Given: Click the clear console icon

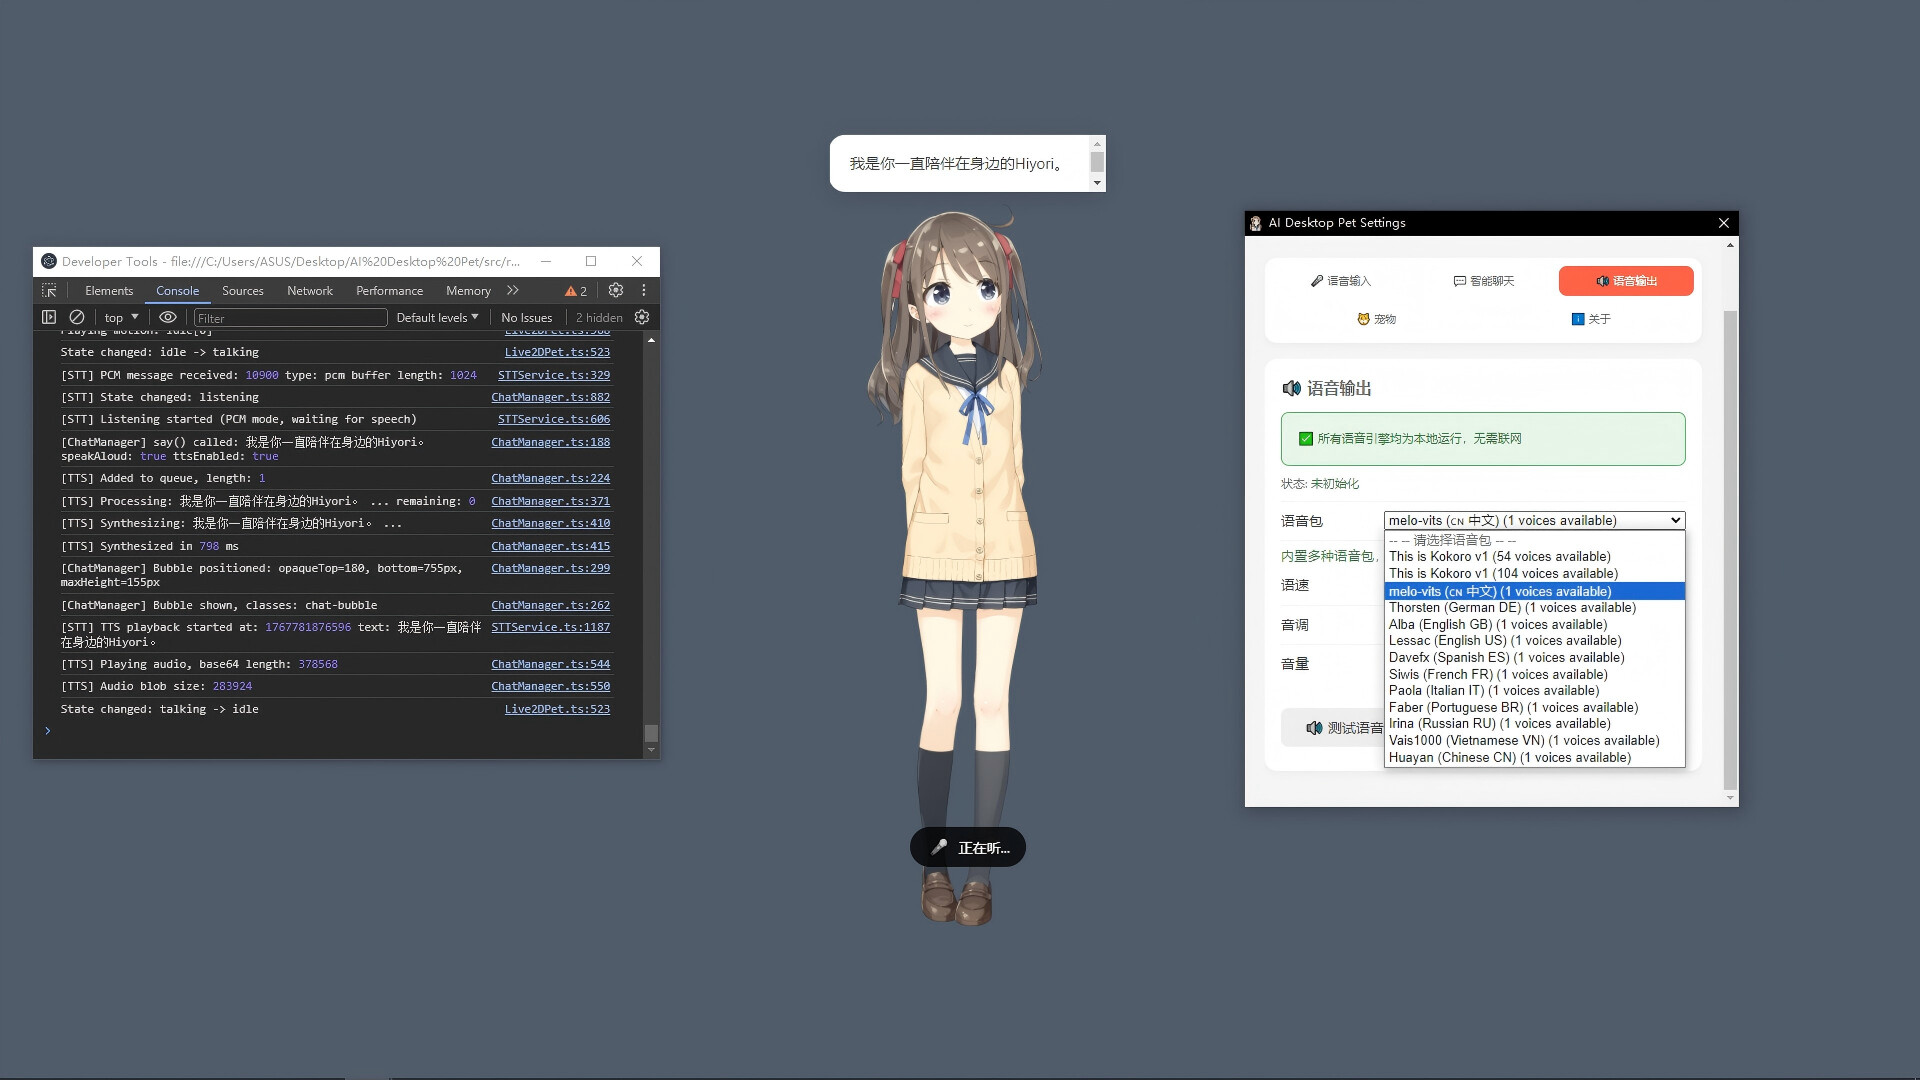Looking at the screenshot, I should [x=78, y=317].
